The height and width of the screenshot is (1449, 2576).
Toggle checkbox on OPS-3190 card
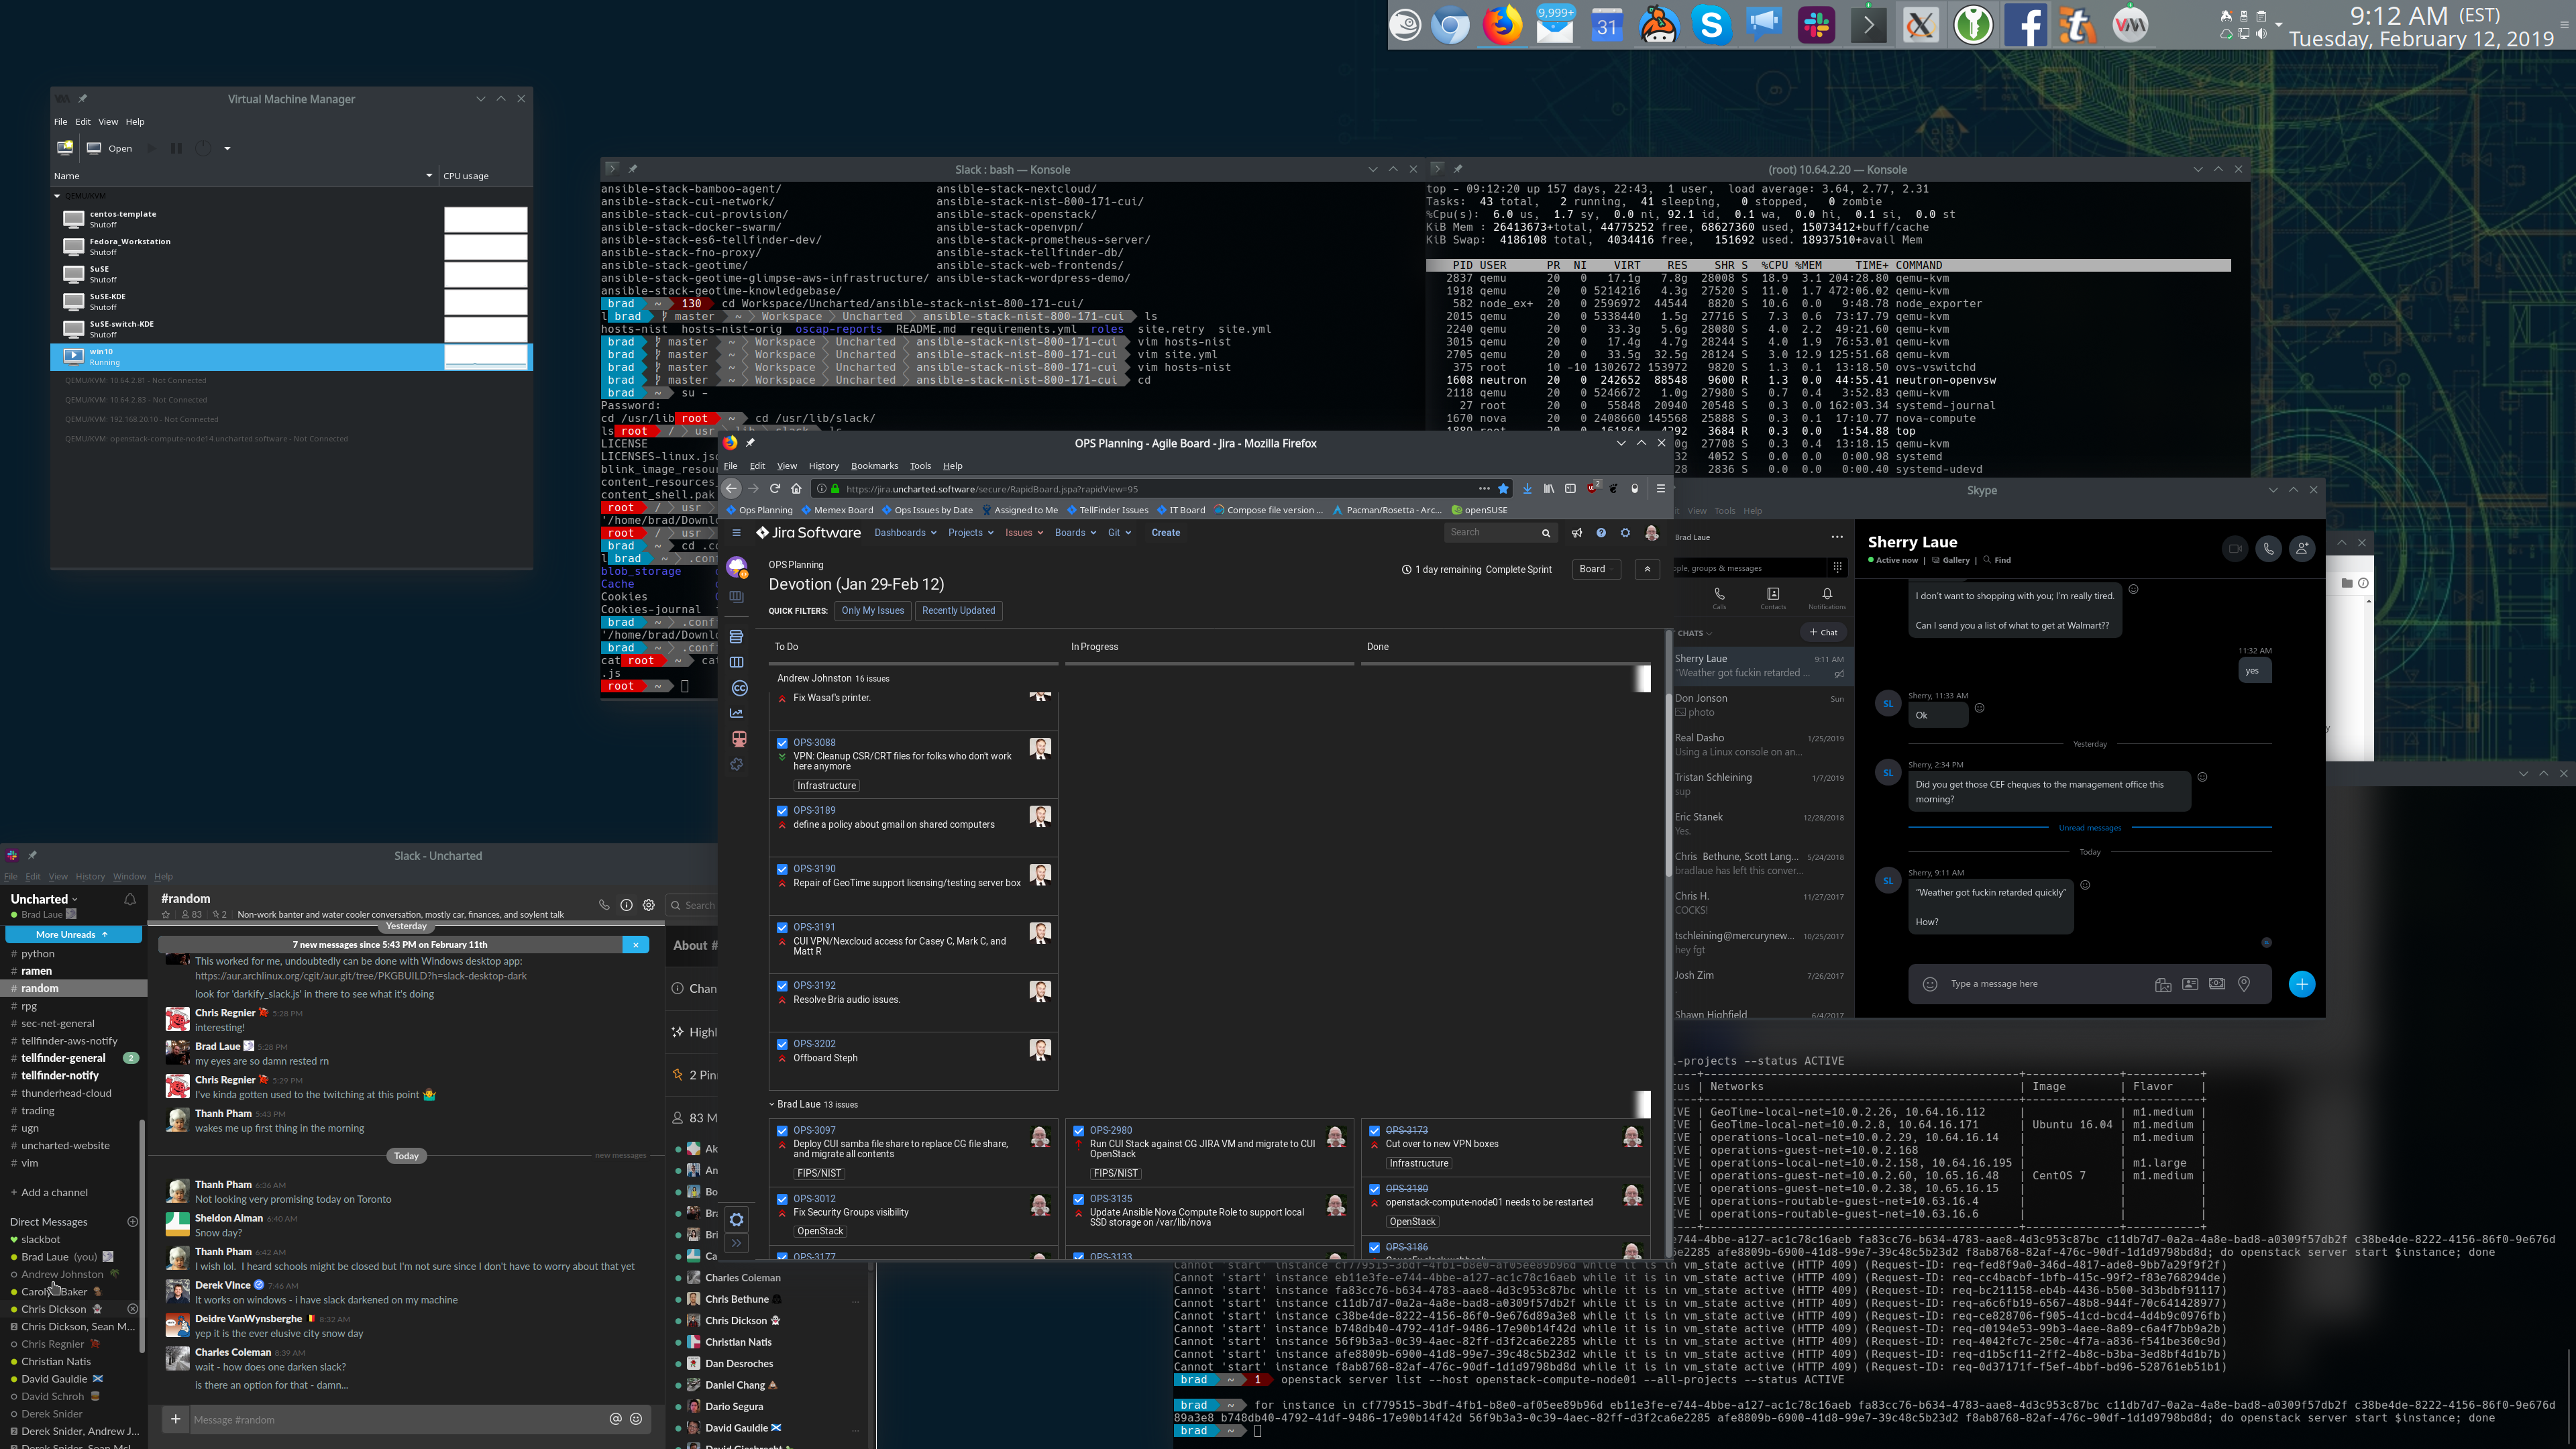(x=782, y=869)
